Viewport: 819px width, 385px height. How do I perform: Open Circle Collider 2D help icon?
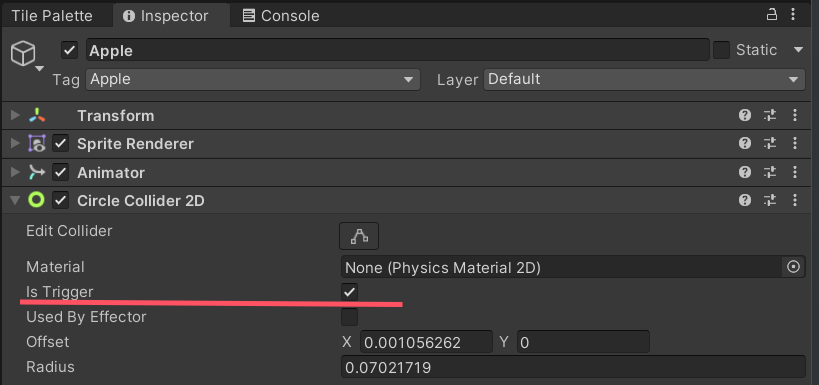click(745, 200)
